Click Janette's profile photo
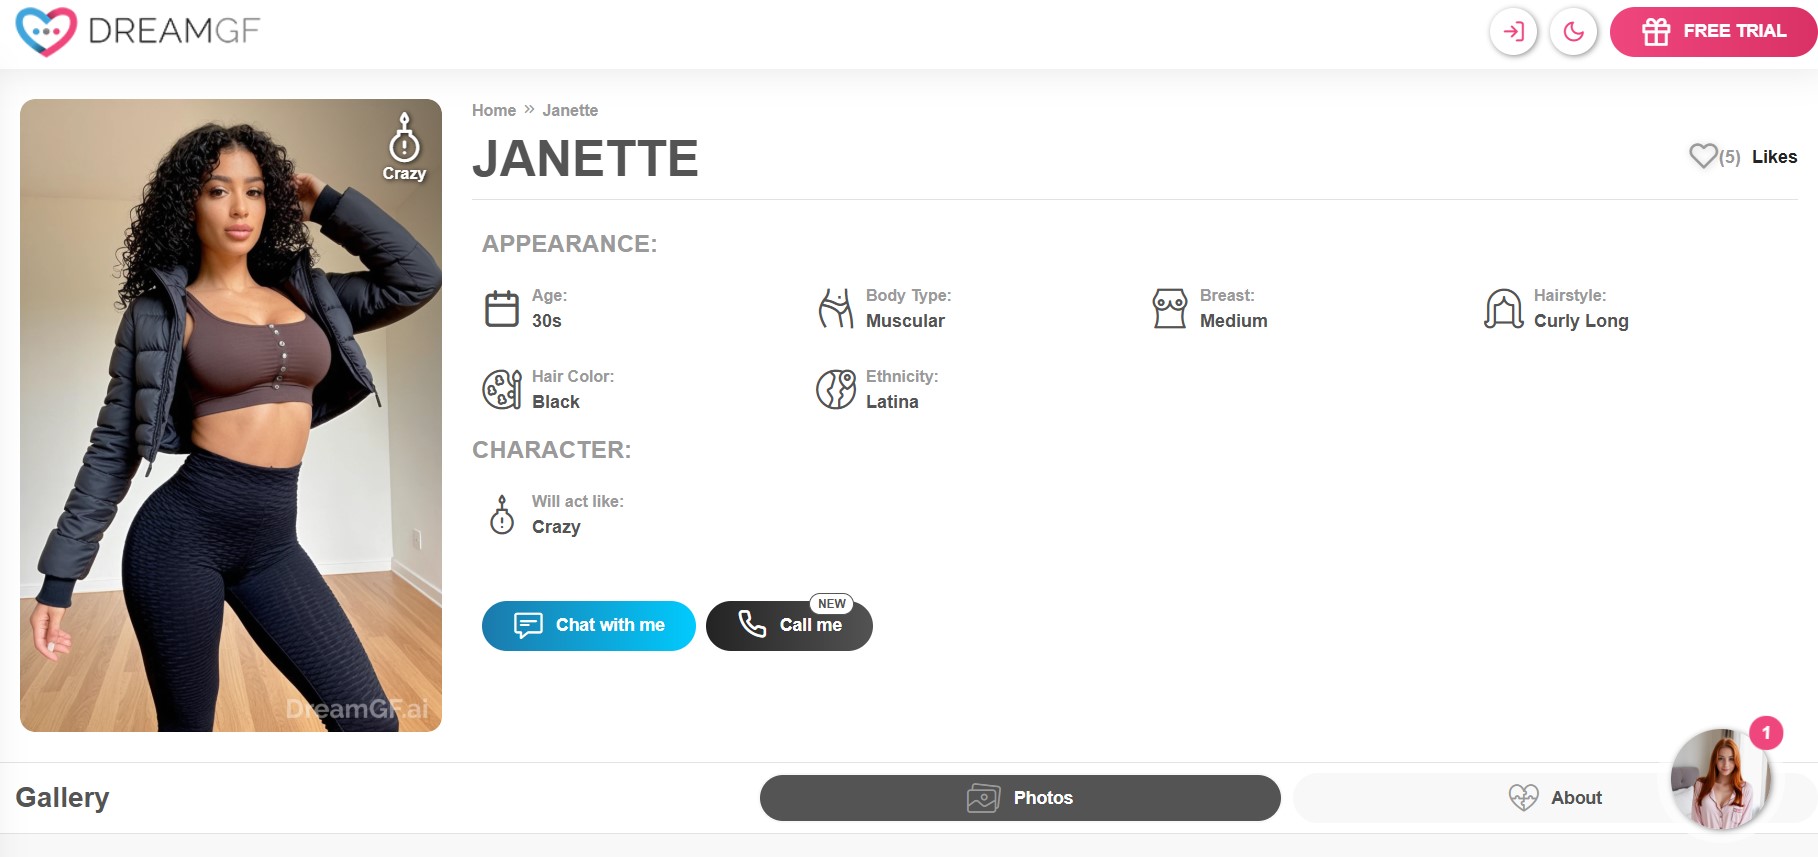The height and width of the screenshot is (857, 1818). click(231, 415)
